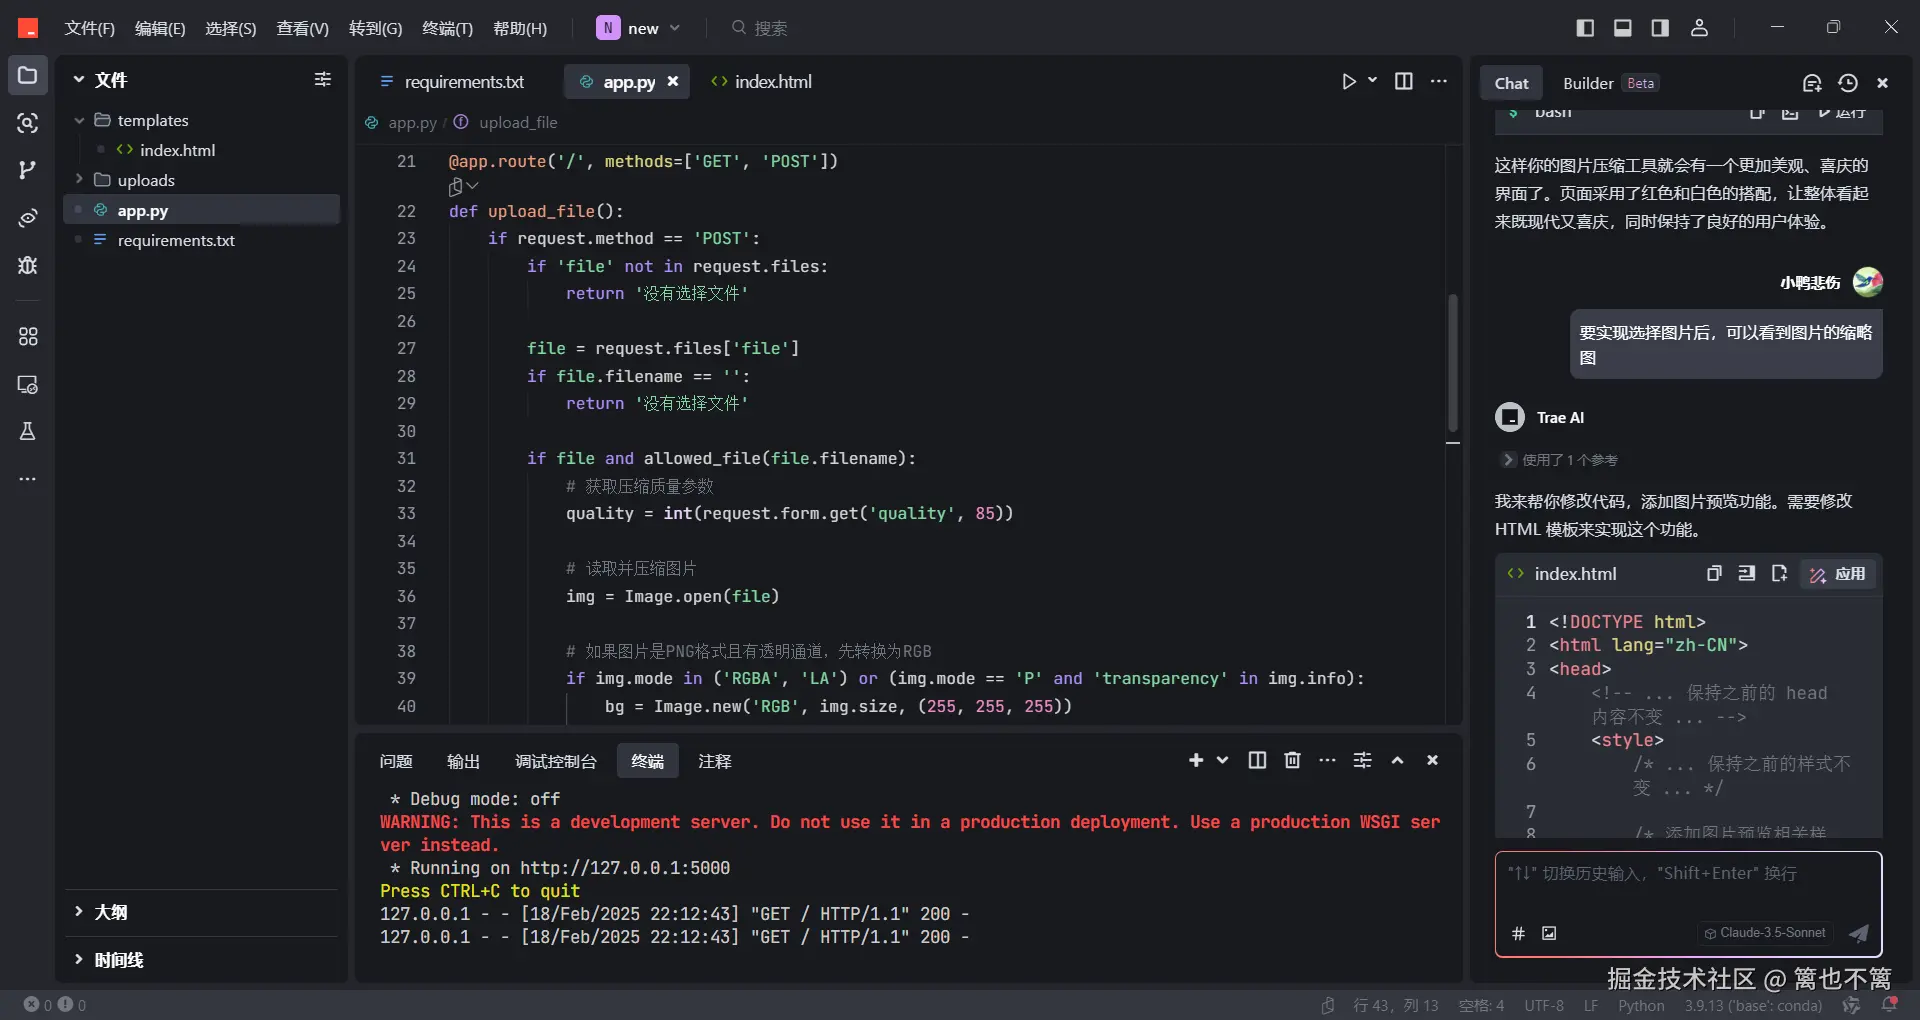Change the Python language mode
1920x1020 pixels.
click(1641, 1005)
